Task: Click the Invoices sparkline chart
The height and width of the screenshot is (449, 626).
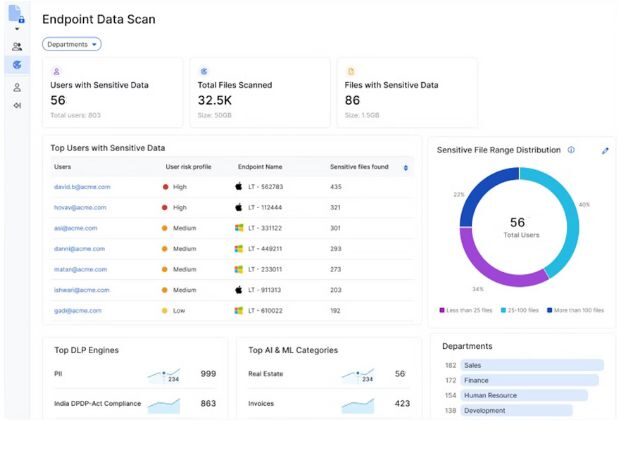Action: point(358,405)
